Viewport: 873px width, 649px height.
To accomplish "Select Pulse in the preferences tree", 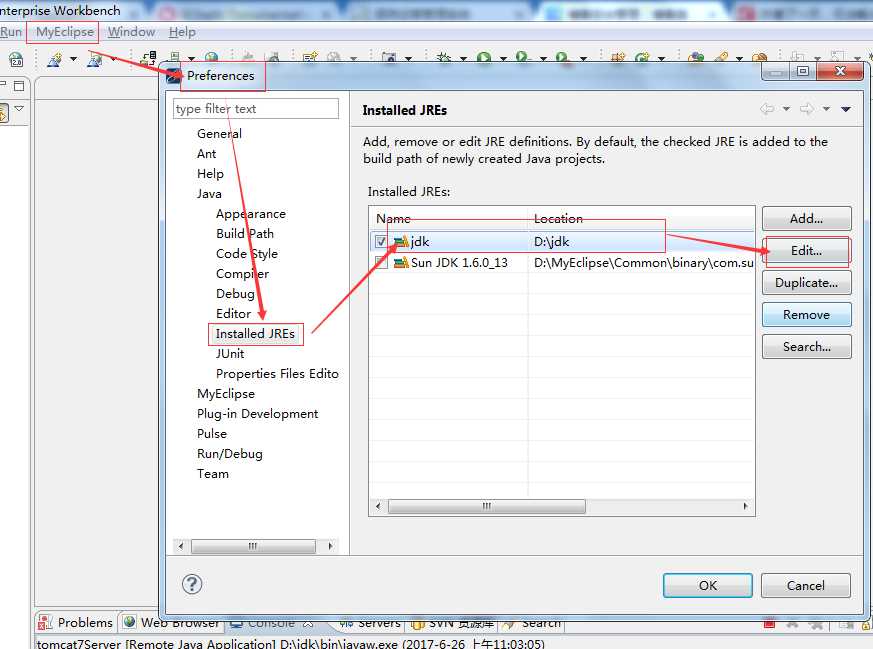I will (212, 434).
